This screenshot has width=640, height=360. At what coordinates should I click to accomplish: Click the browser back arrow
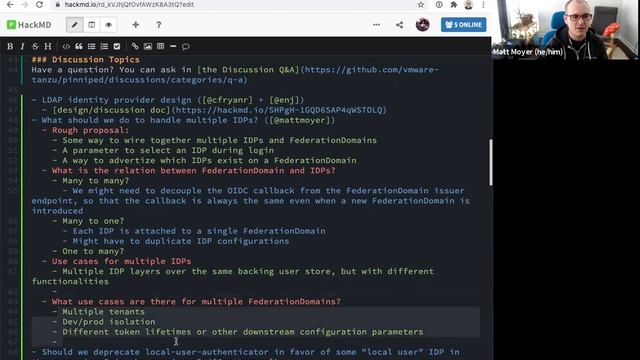click(x=10, y=4)
